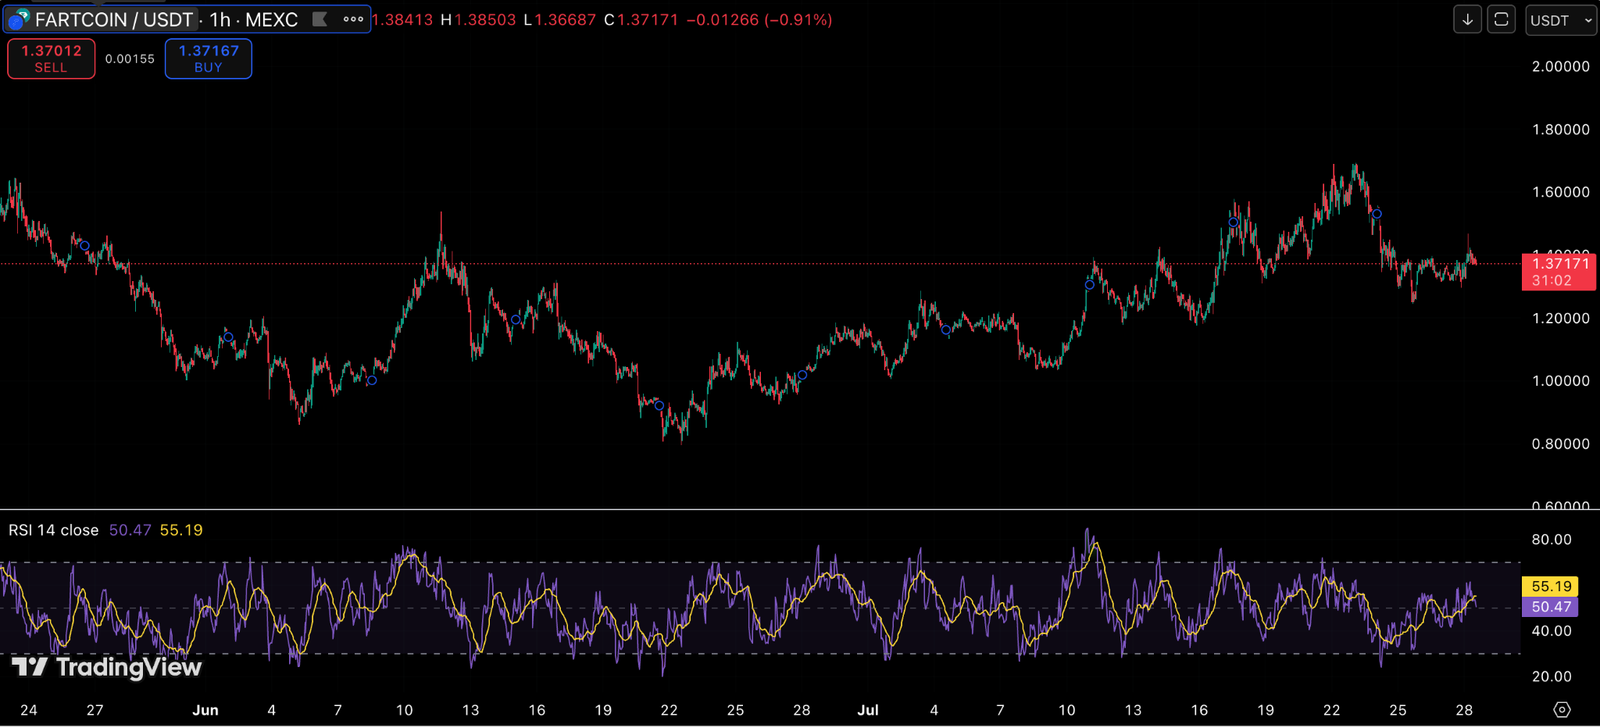
Task: Click the down arrow button near USDT
Action: tap(1467, 20)
